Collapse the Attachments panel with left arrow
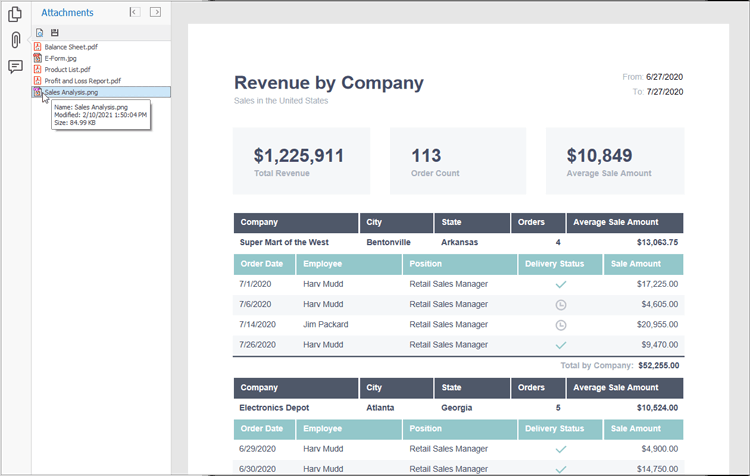 click(135, 12)
